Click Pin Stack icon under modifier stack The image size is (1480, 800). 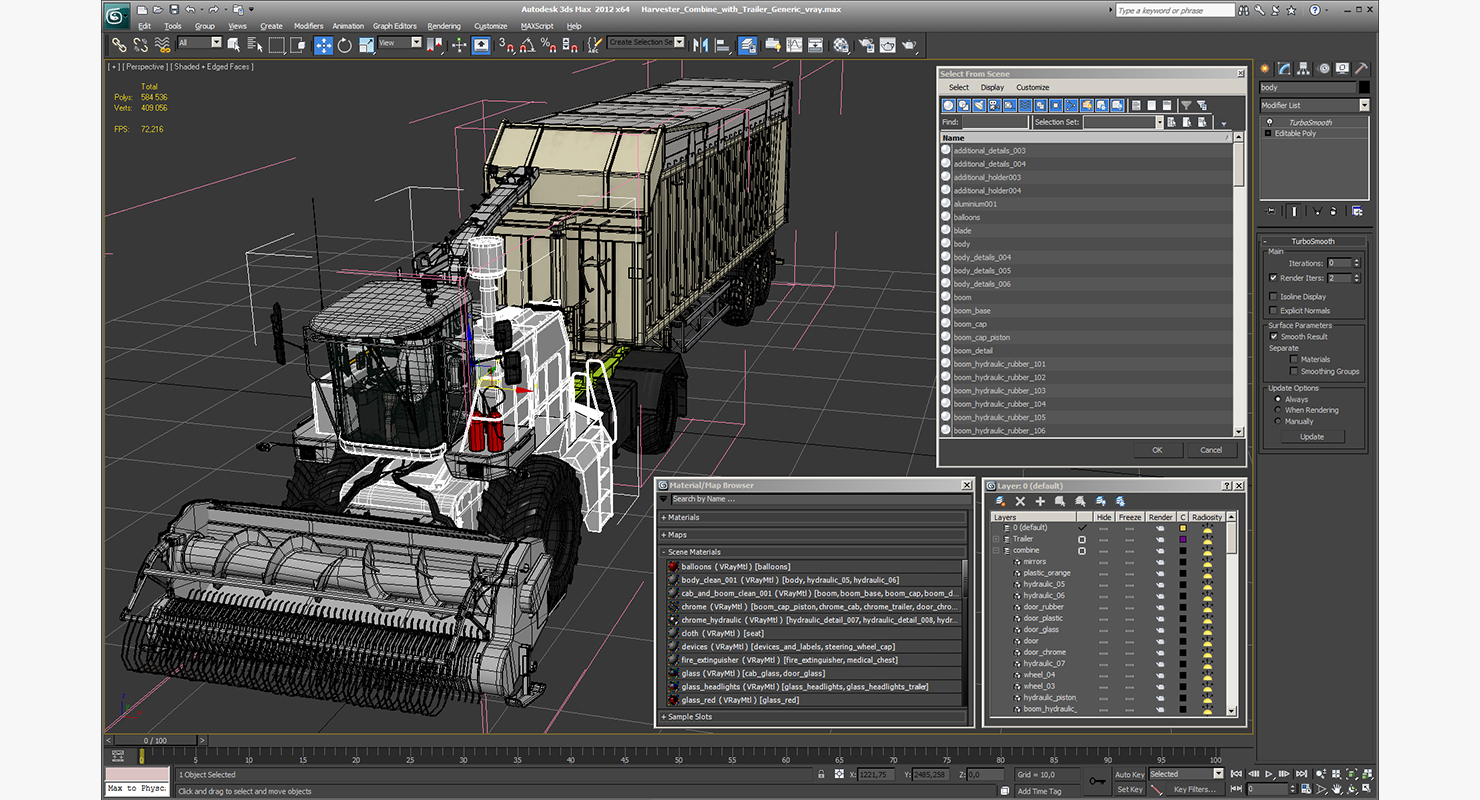1271,211
